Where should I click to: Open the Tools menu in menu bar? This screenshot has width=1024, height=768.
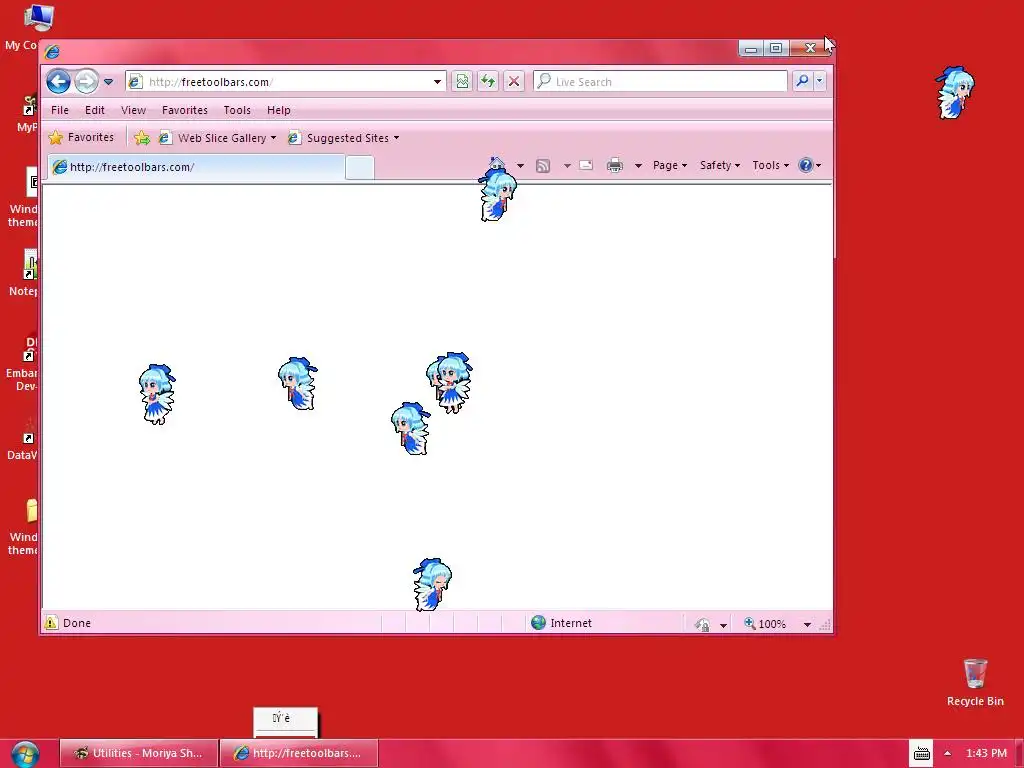click(x=237, y=110)
